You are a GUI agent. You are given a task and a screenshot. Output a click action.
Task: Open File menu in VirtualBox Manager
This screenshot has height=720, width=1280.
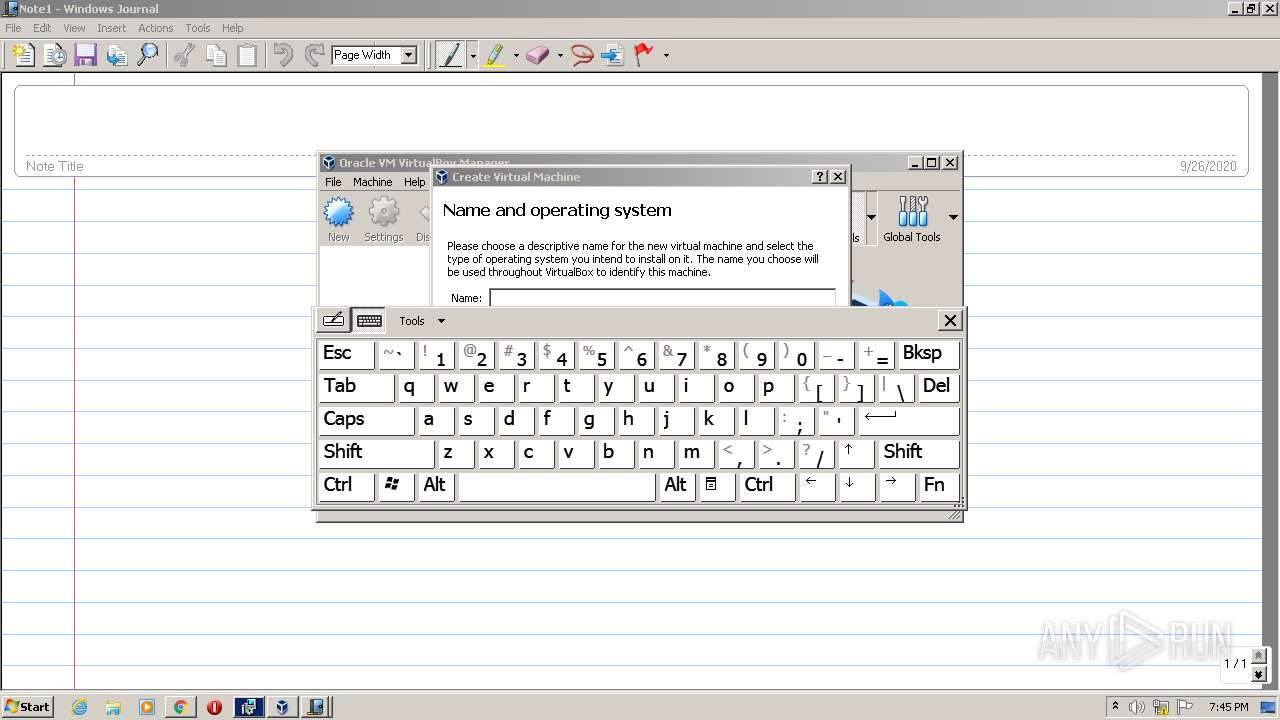point(333,182)
